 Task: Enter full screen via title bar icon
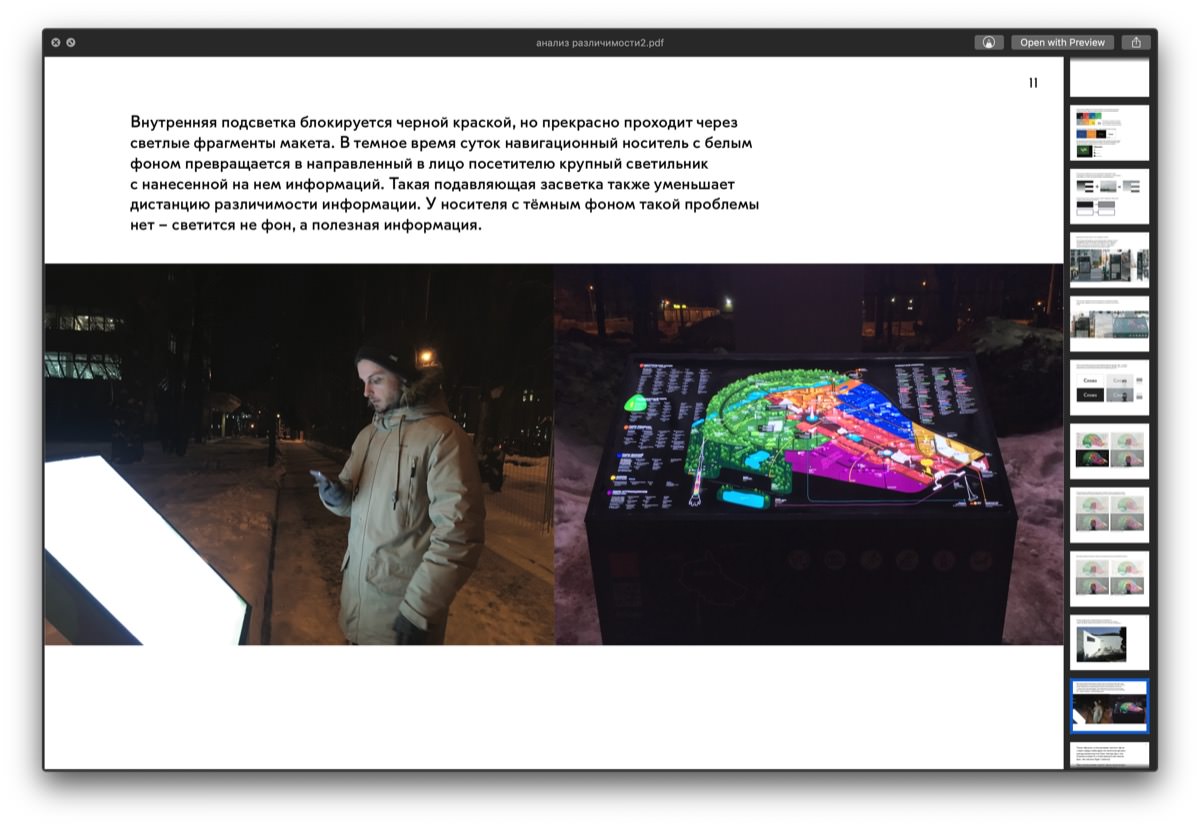[71, 43]
